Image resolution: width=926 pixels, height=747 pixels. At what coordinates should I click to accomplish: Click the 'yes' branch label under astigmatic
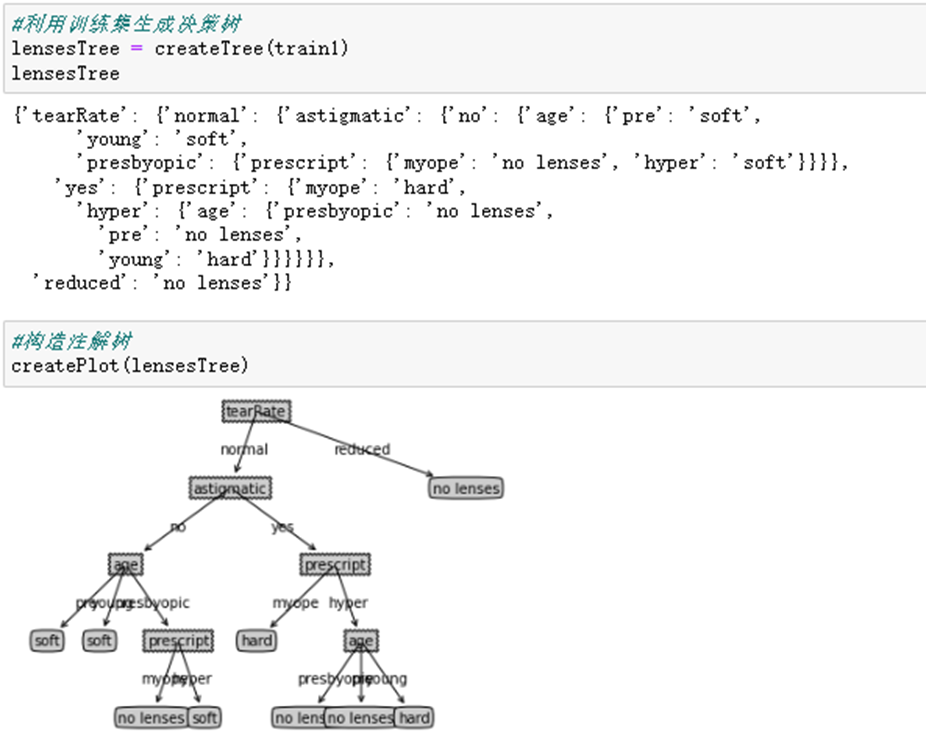click(282, 527)
